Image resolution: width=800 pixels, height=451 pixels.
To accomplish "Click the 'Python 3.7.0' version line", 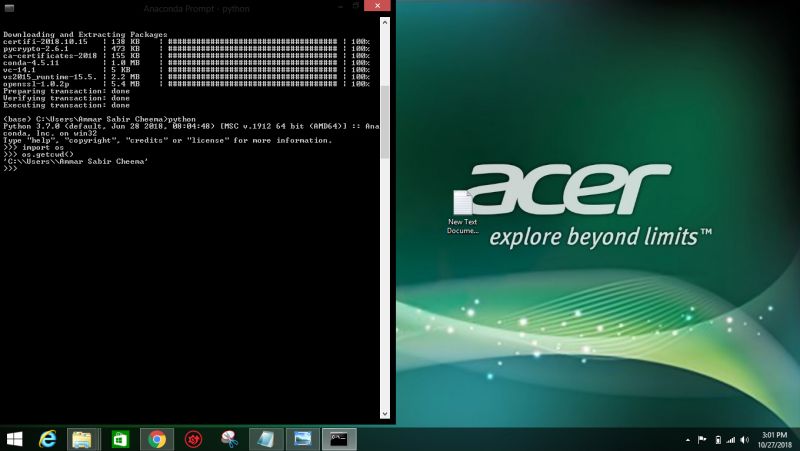I will (191, 126).
